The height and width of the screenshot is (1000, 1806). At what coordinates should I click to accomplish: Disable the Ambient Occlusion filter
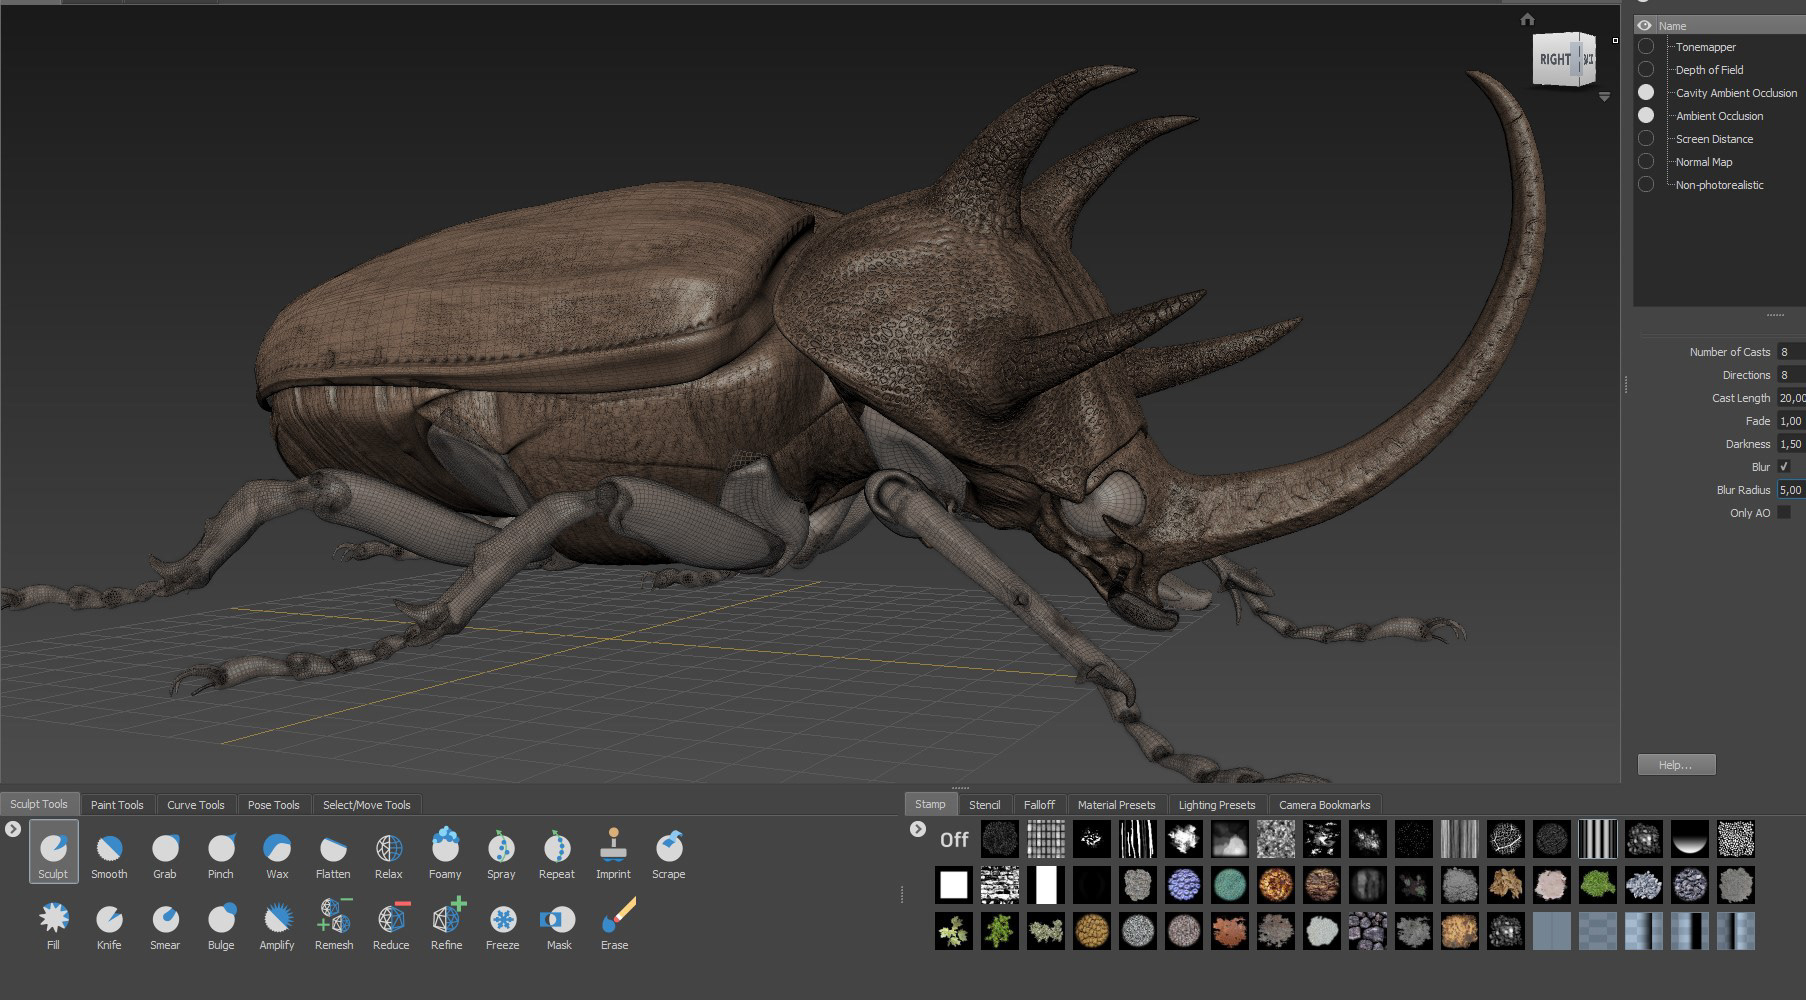point(1646,116)
